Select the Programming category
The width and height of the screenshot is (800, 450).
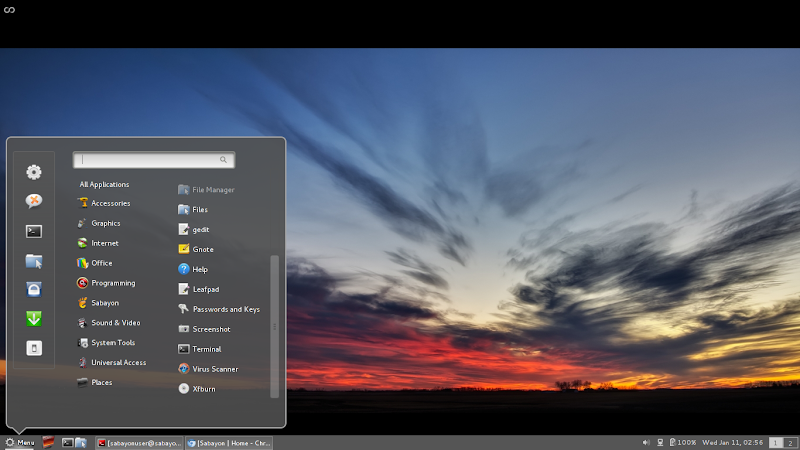(x=112, y=283)
